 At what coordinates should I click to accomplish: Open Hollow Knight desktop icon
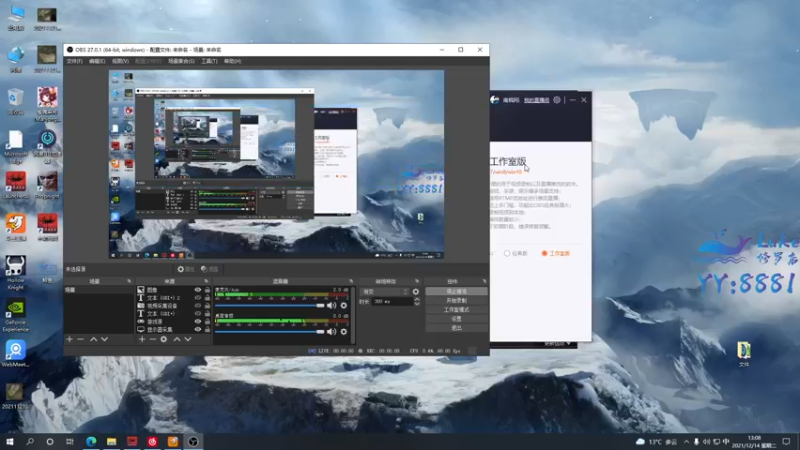point(15,272)
